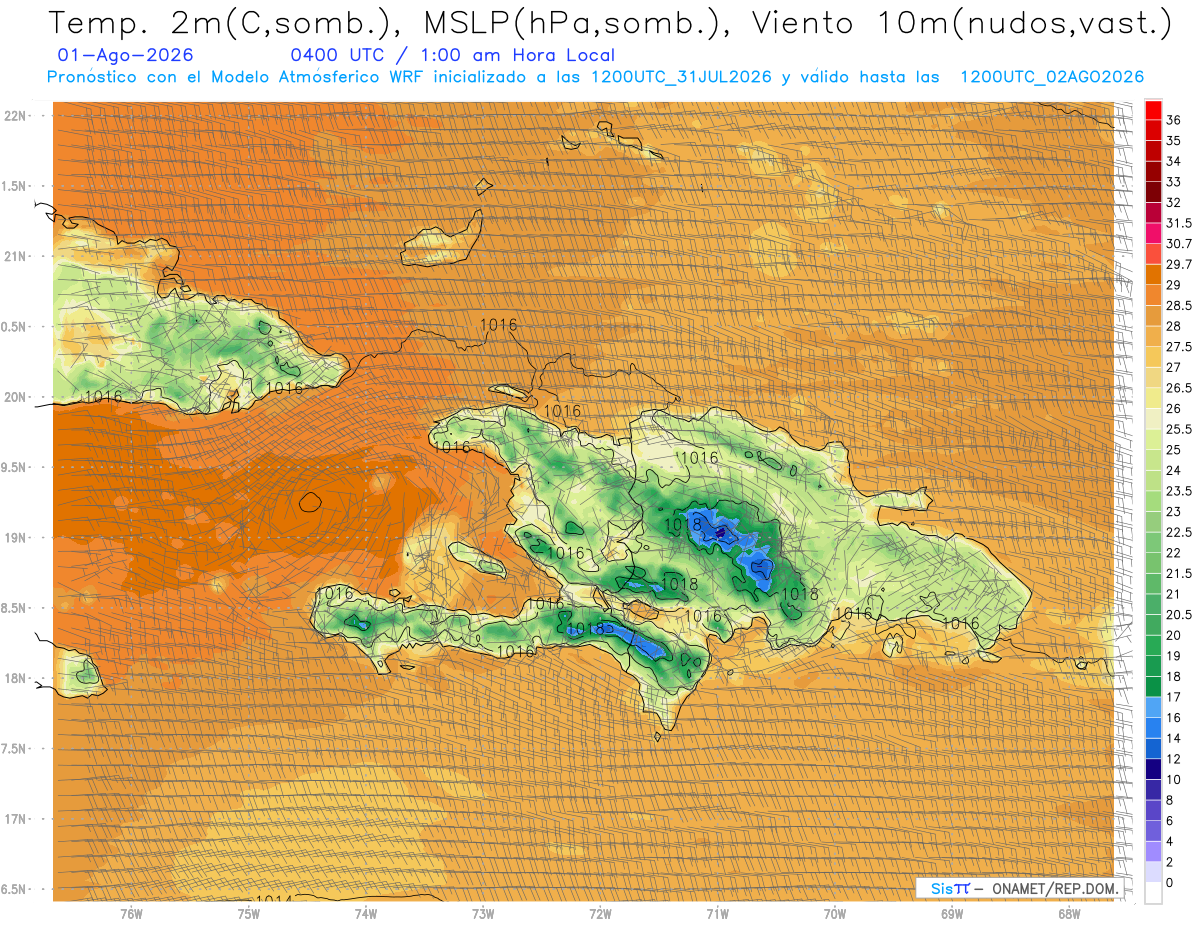Click the '23.5' legend value

coord(1179,491)
